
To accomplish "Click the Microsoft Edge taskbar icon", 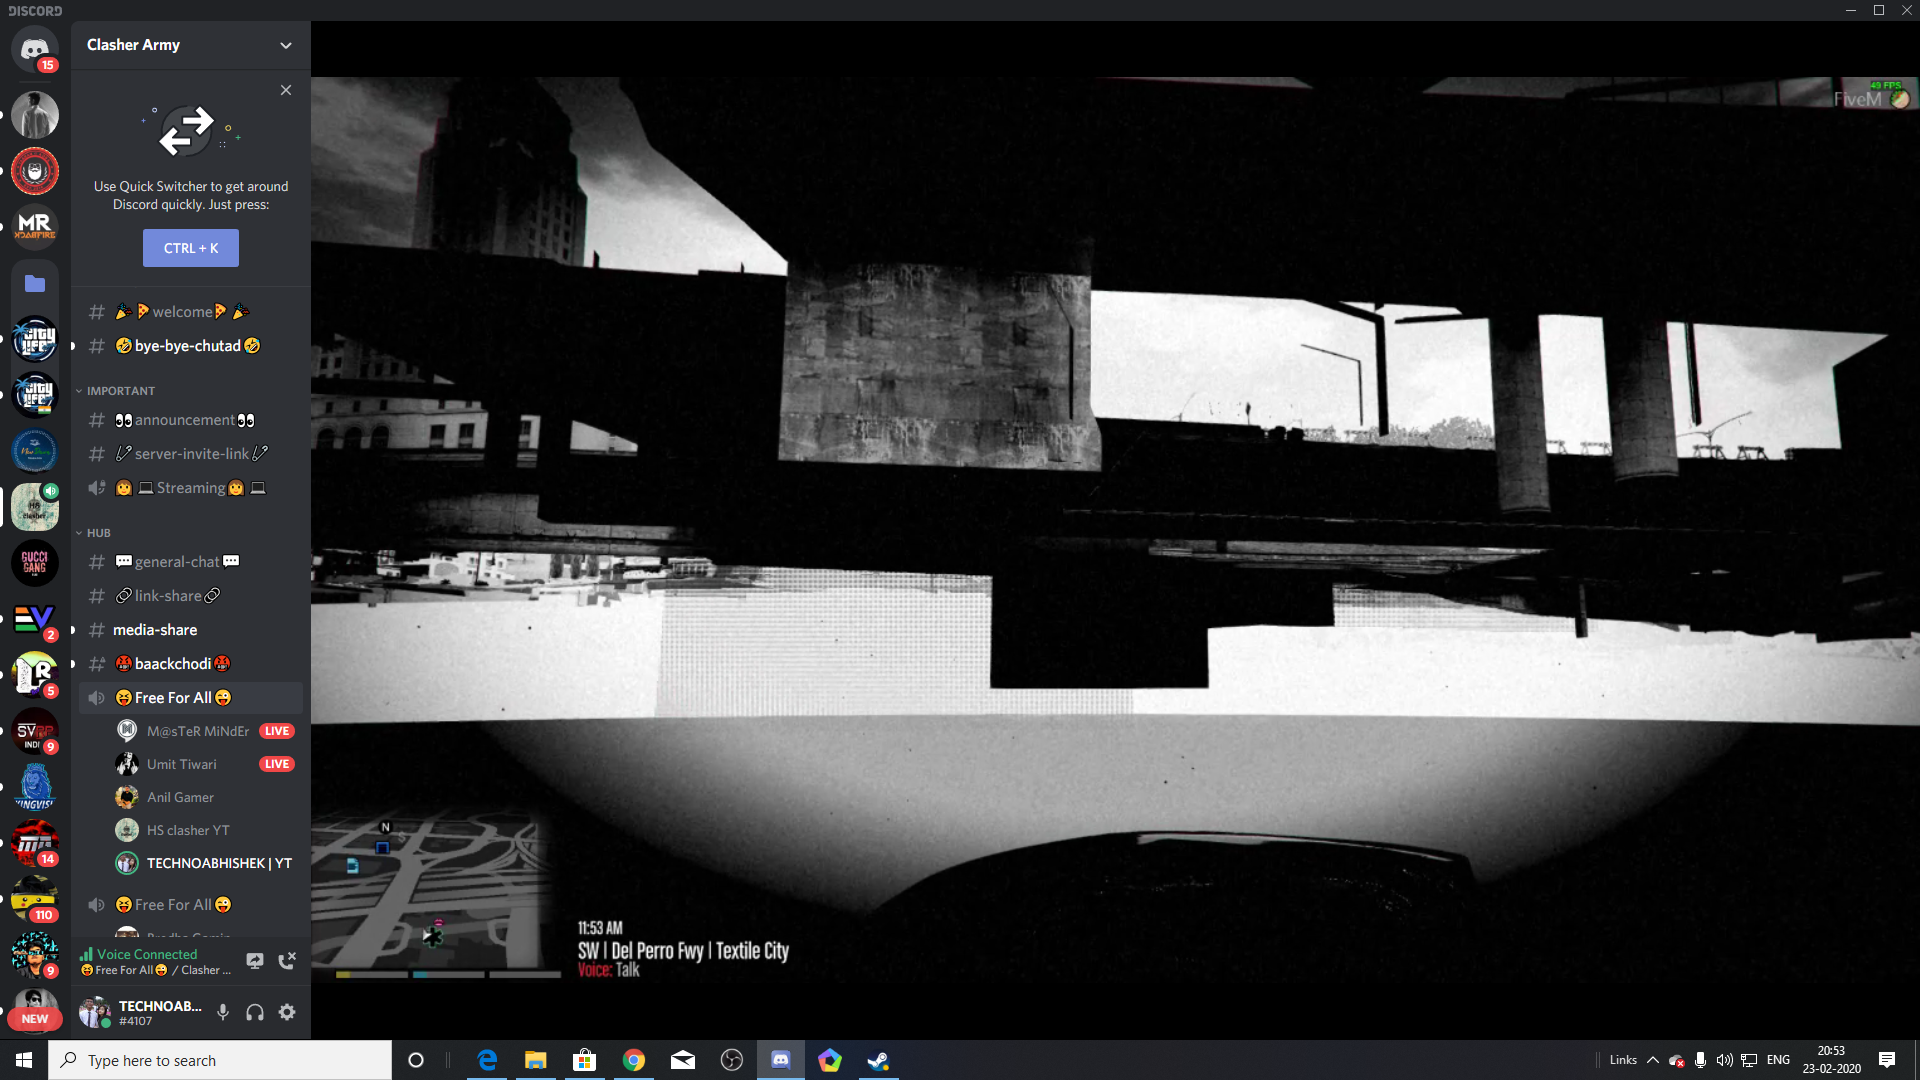I will [x=487, y=1060].
